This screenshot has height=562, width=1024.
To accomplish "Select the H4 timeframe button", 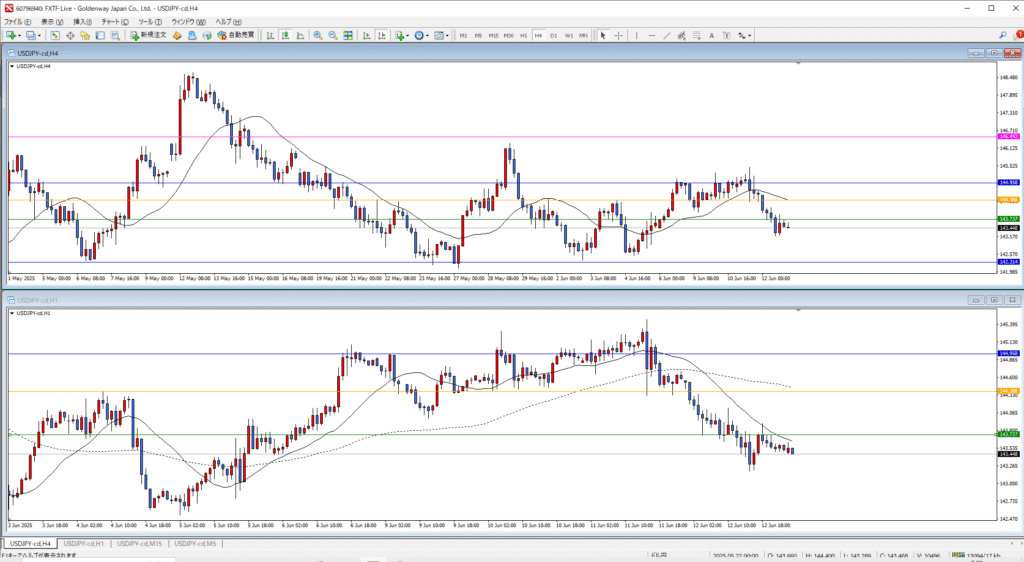I will [538, 35].
